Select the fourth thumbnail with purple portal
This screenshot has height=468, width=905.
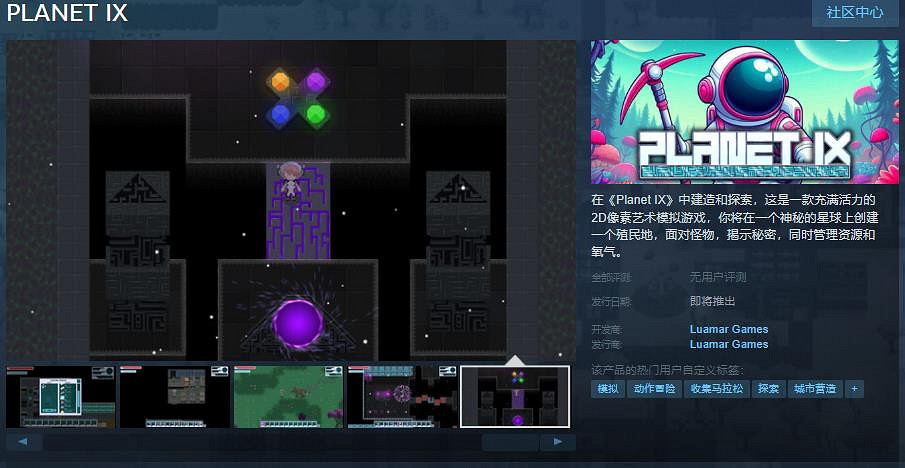[402, 397]
